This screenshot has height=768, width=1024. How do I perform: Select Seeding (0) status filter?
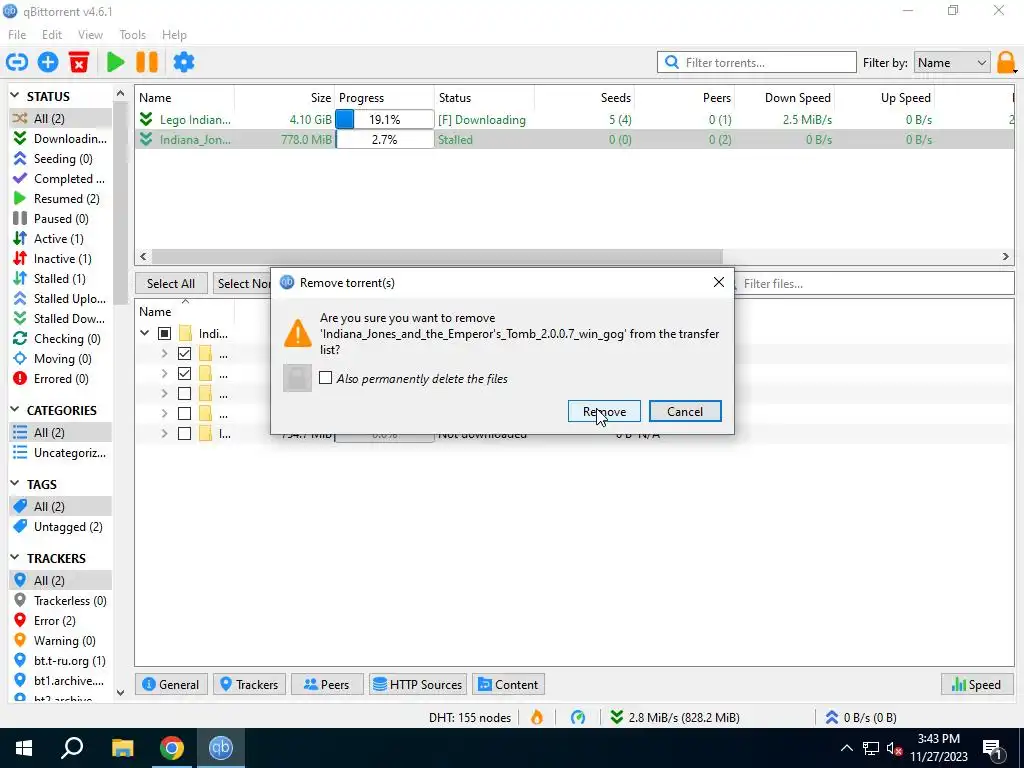60,159
